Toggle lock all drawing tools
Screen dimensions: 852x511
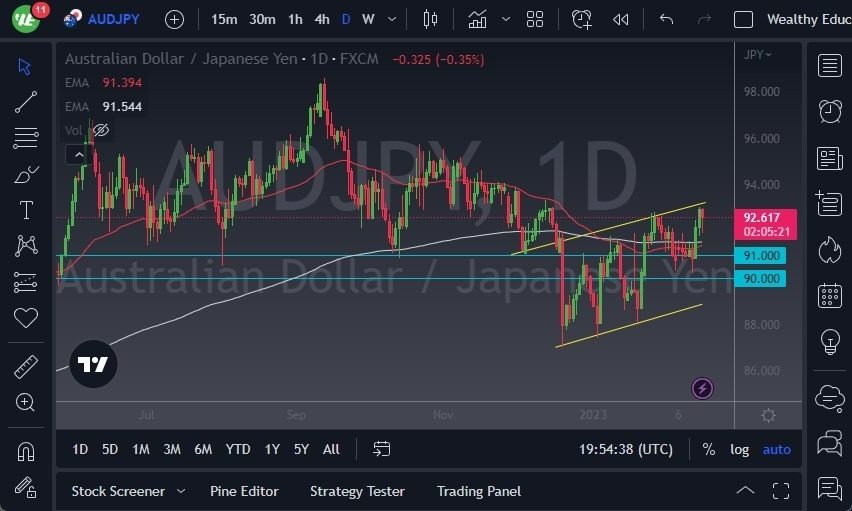[x=26, y=487]
